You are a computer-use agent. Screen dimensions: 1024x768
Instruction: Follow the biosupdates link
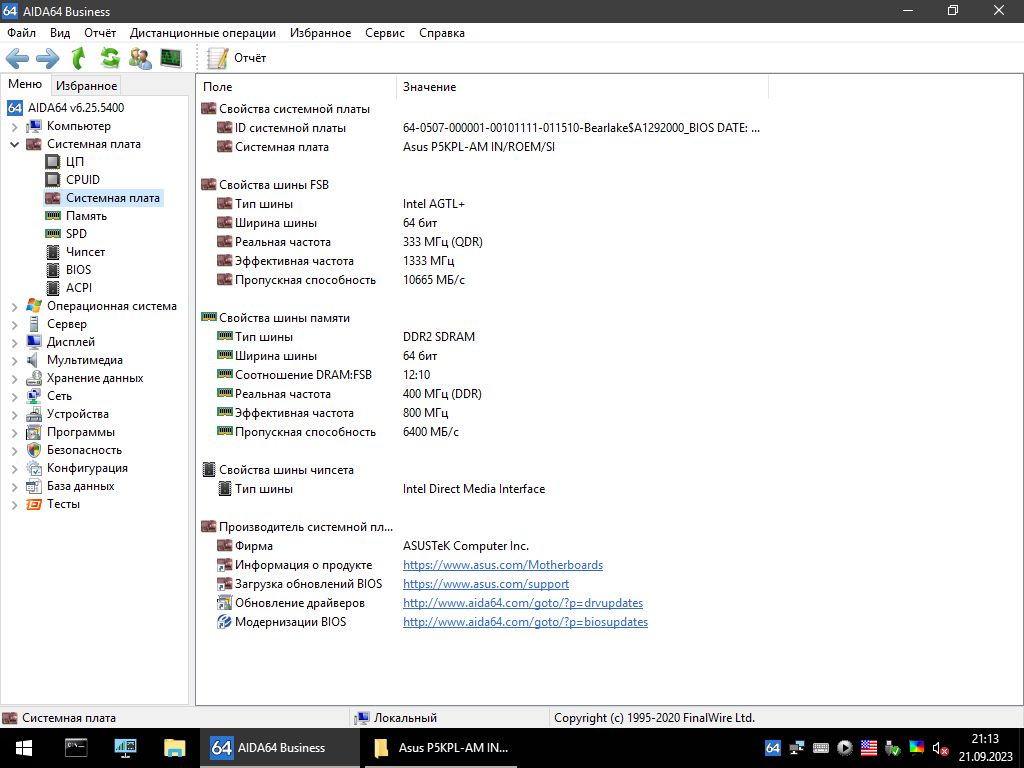[x=526, y=622]
